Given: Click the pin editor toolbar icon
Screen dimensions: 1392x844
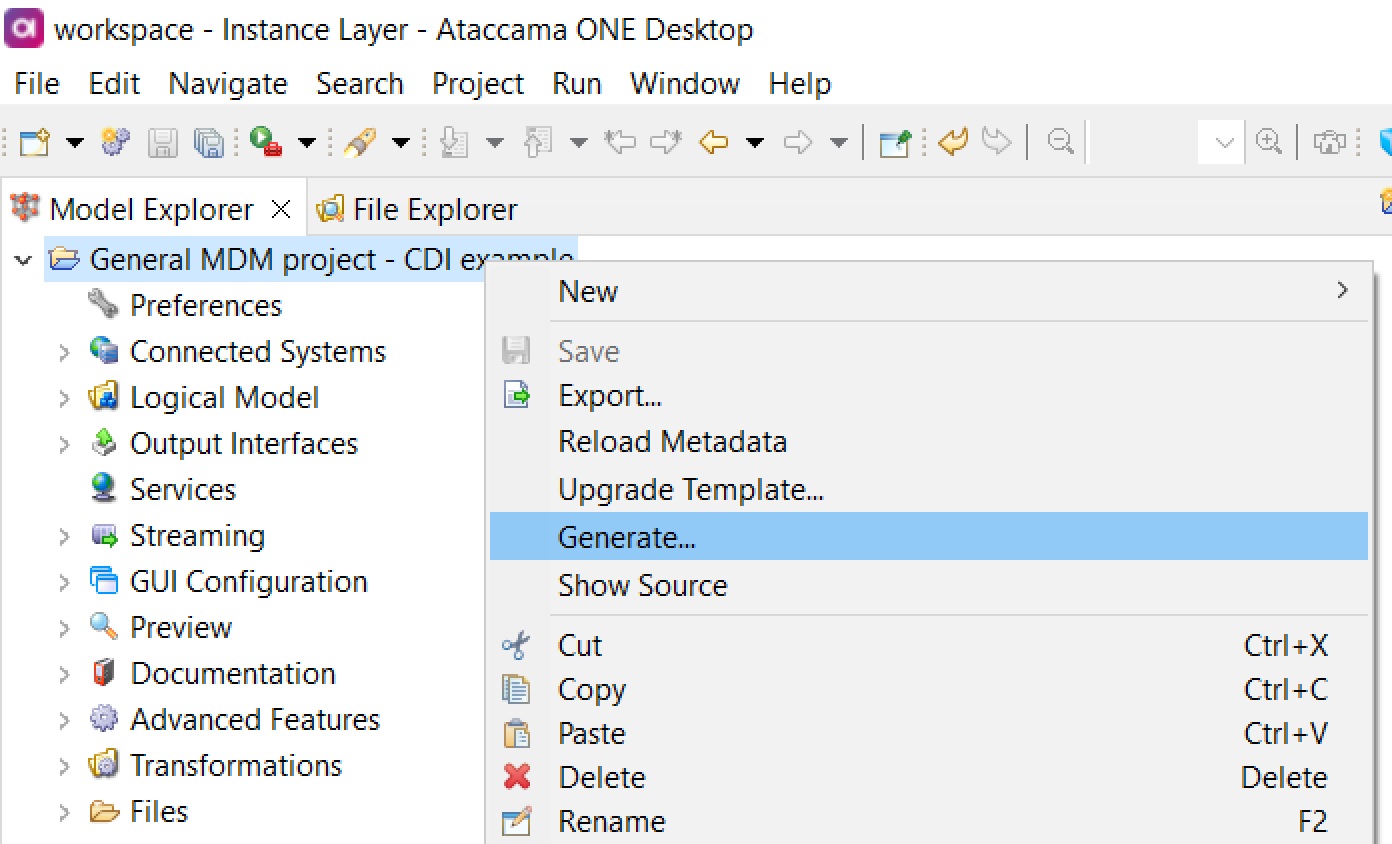Looking at the screenshot, I should [894, 143].
